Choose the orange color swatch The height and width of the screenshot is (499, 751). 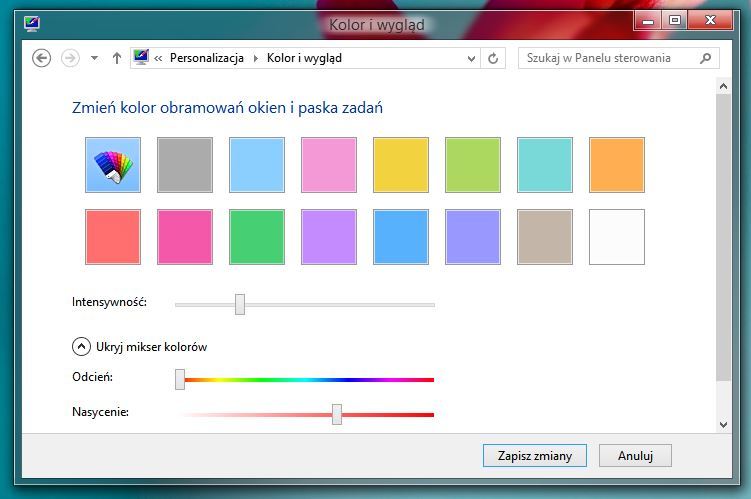coord(617,165)
